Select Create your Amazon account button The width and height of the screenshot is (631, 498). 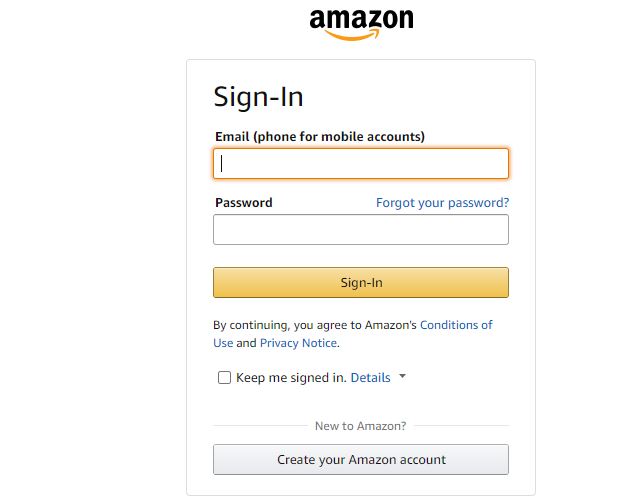pyautogui.click(x=361, y=459)
